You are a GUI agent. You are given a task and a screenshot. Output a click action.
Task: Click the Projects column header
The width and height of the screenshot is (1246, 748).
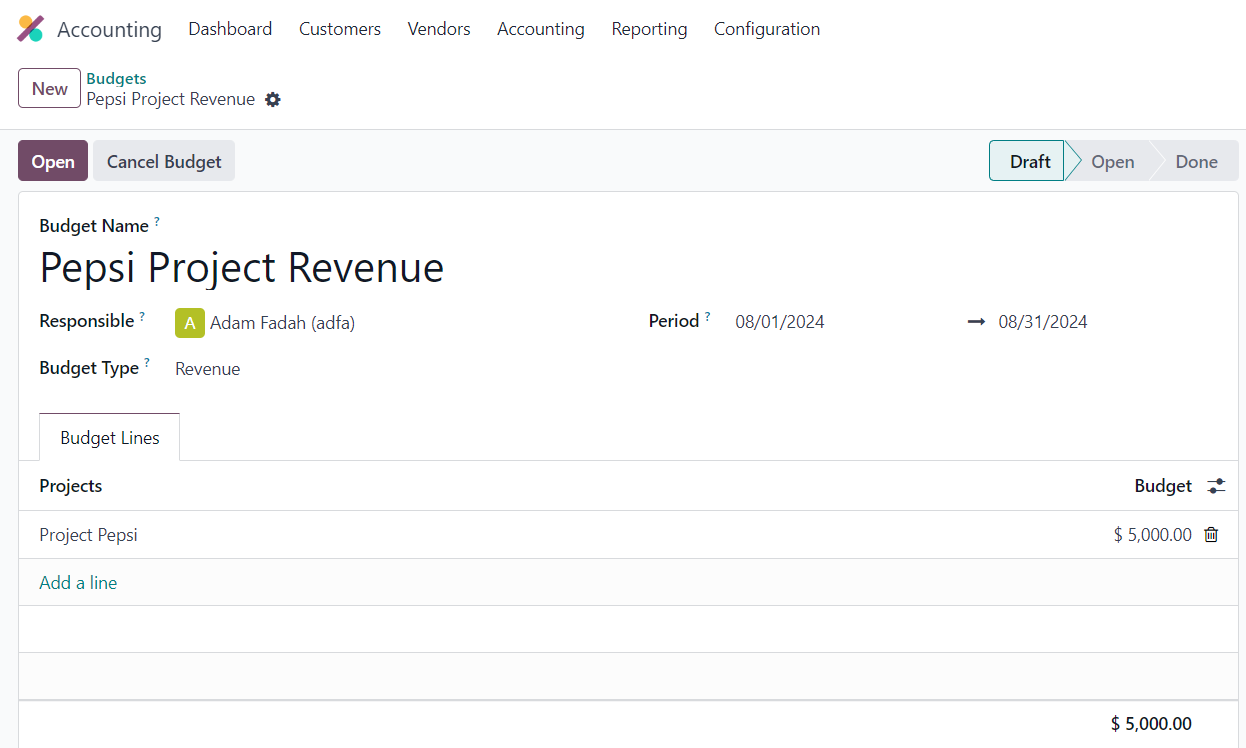click(71, 486)
